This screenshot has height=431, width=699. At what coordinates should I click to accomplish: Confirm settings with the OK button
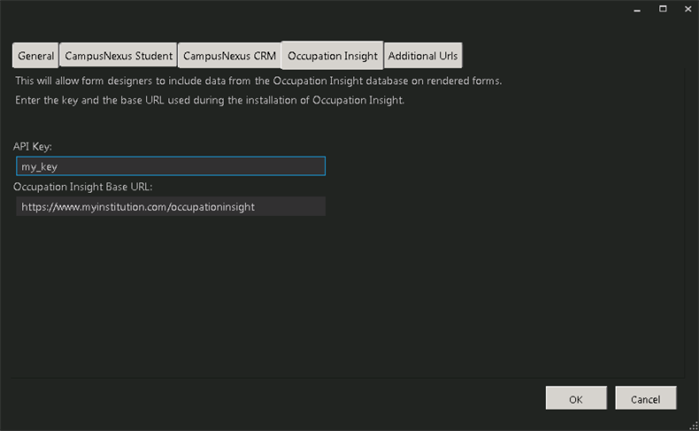[x=576, y=398]
